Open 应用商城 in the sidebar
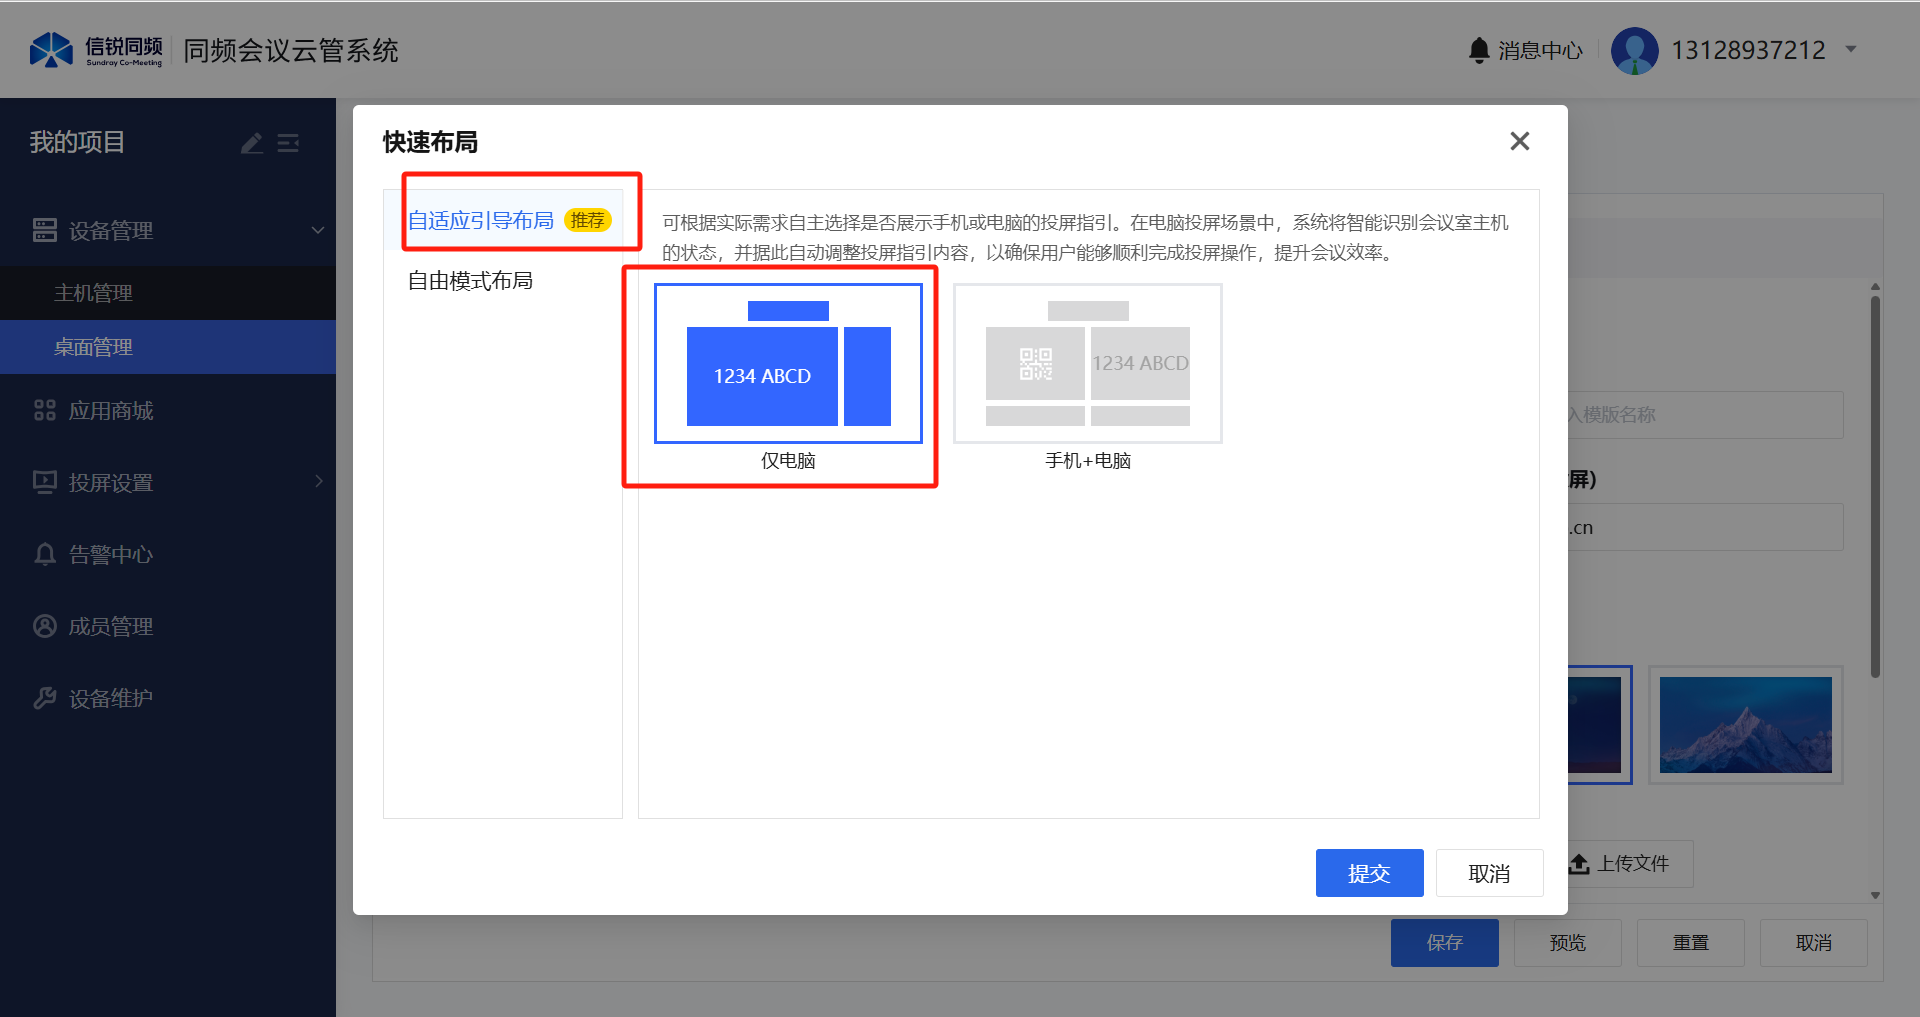1920x1017 pixels. [x=110, y=411]
